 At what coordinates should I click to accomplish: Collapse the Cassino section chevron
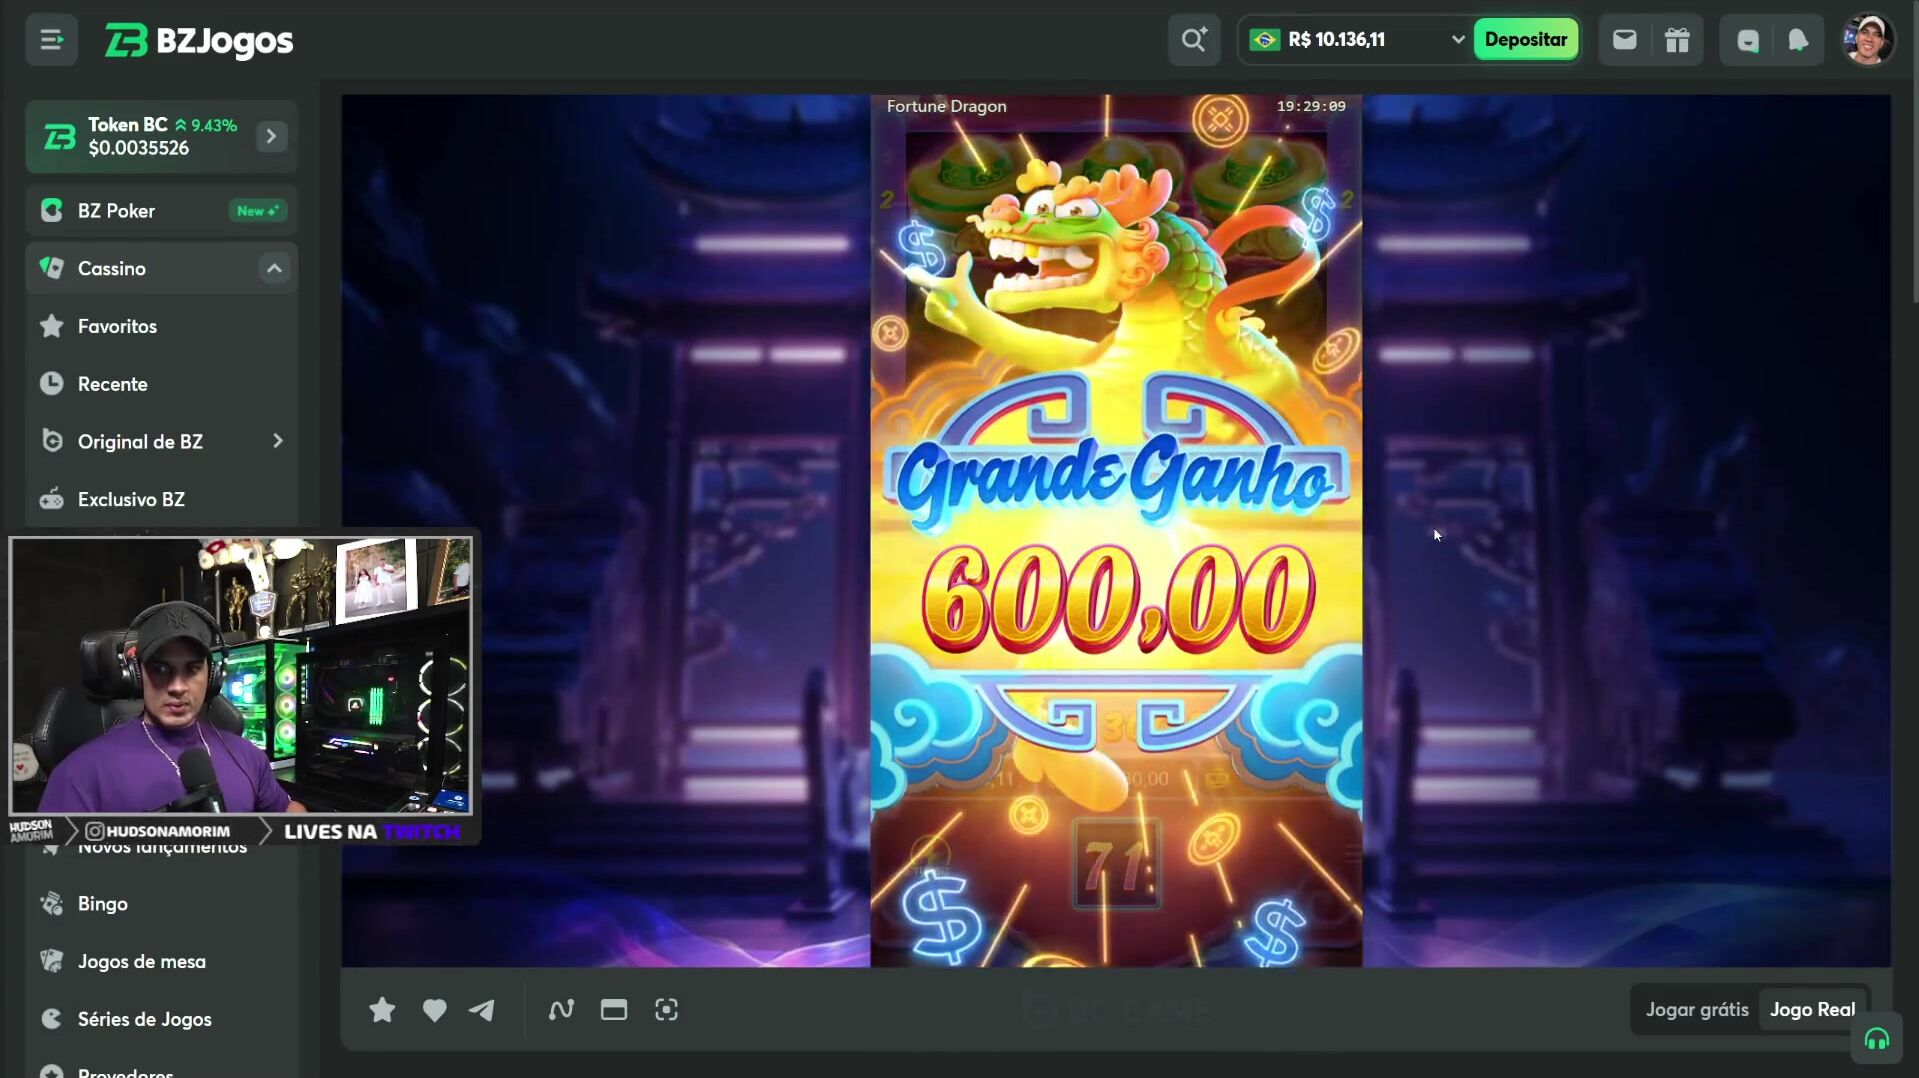[x=274, y=268]
